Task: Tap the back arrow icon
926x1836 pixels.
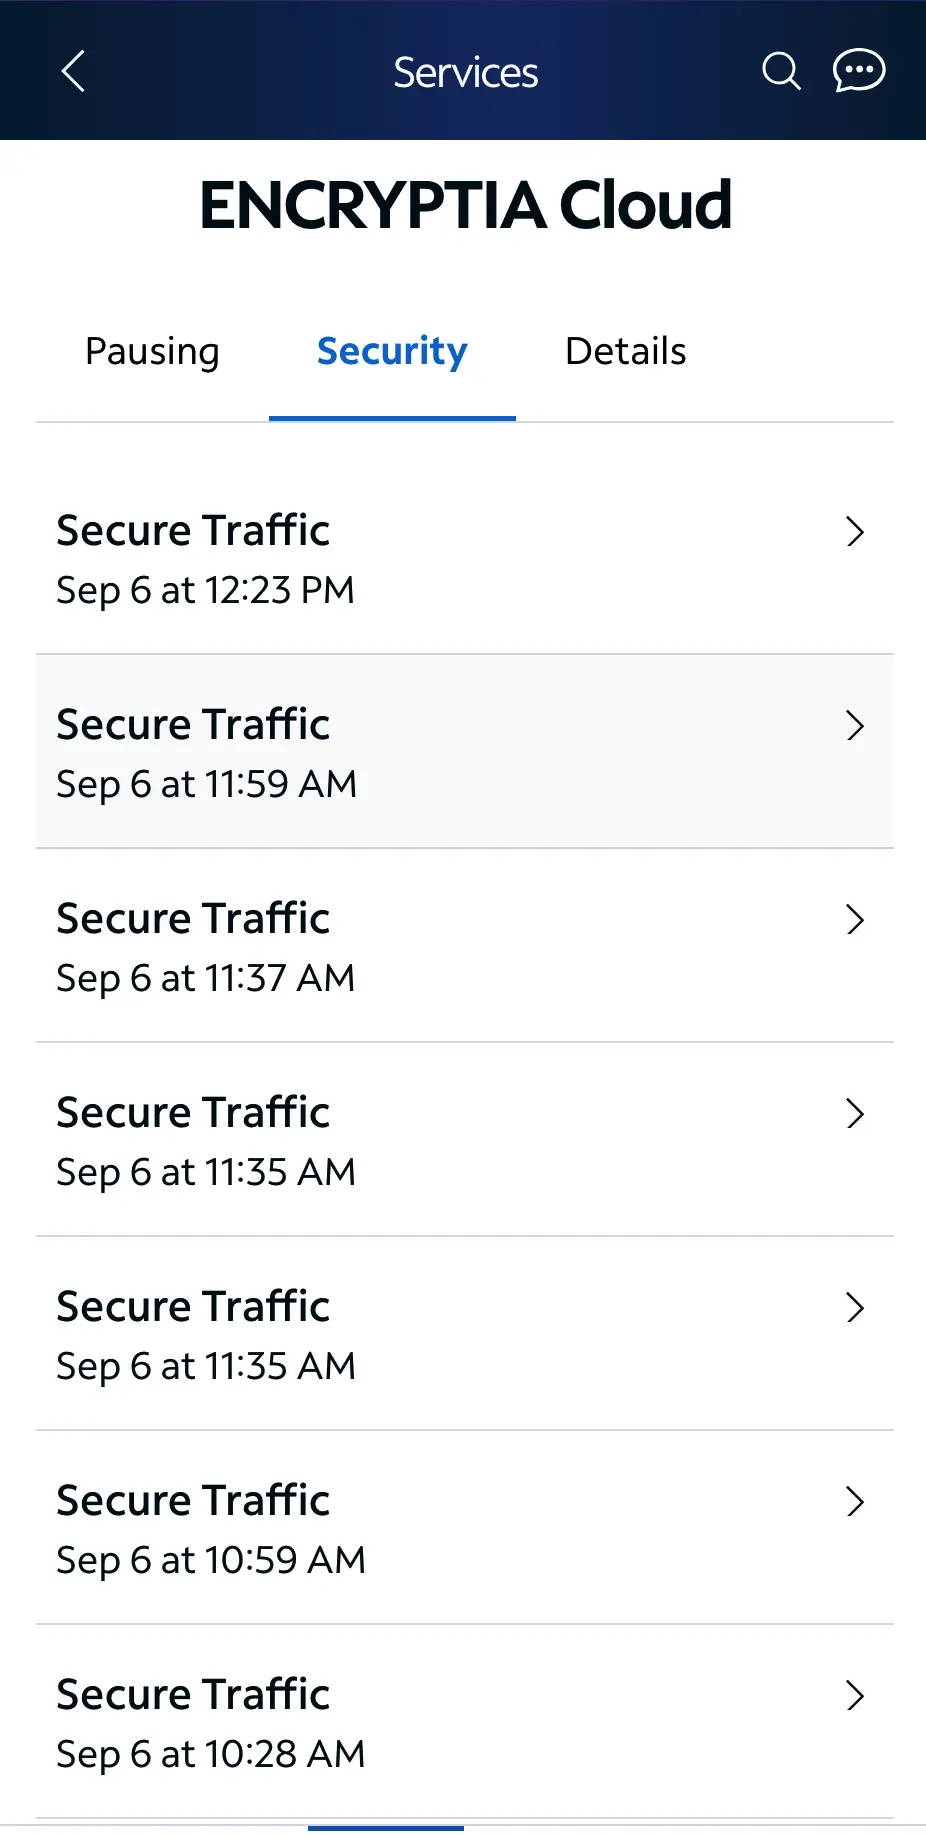Action: coord(73,71)
